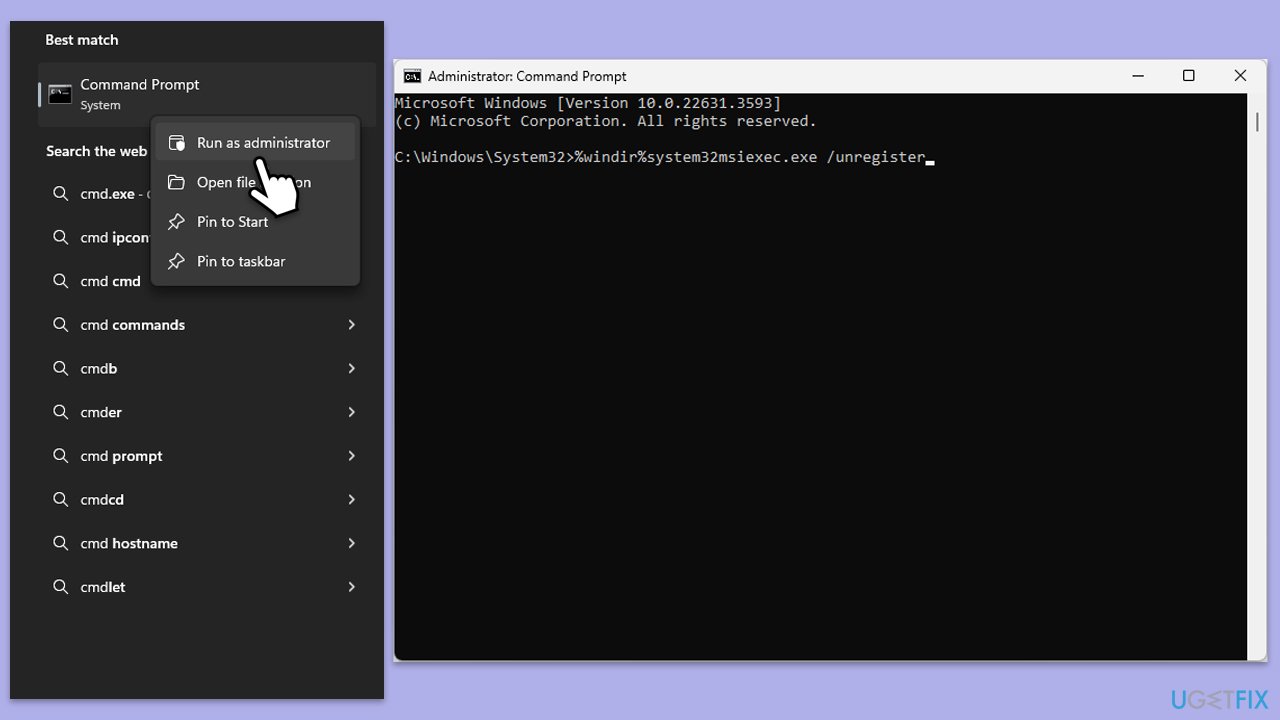Click the folder icon beside Open file location
The image size is (1280, 720).
pos(176,182)
